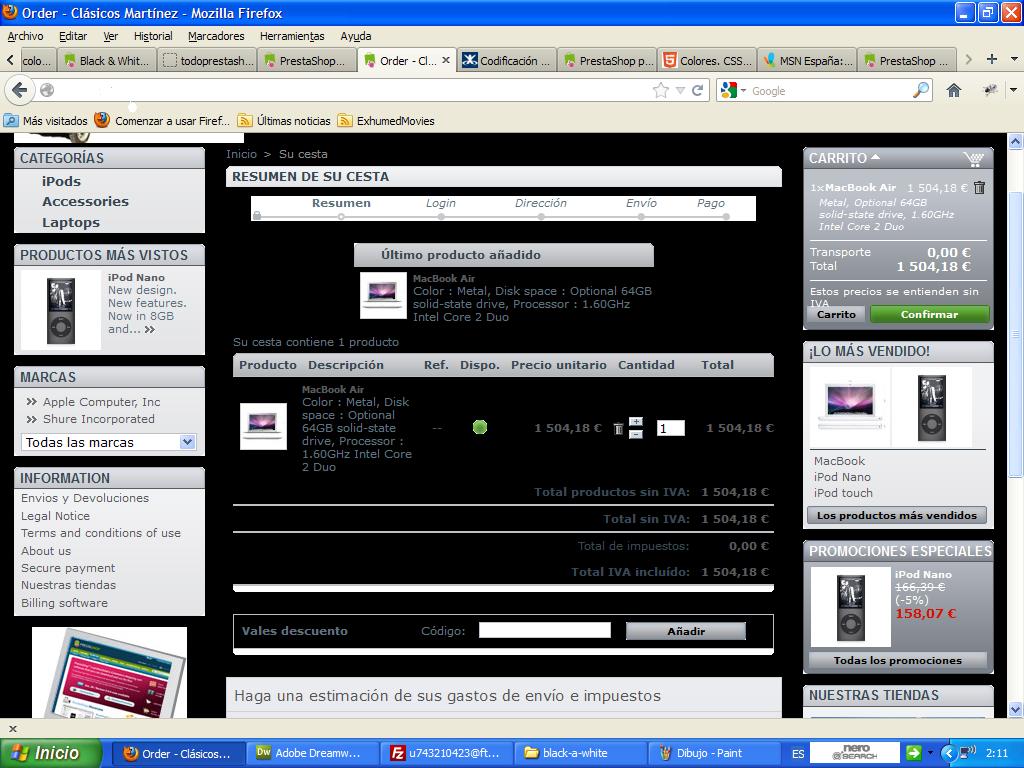Close the bottom addon bar
1024x768 pixels.
pyautogui.click(x=12, y=729)
